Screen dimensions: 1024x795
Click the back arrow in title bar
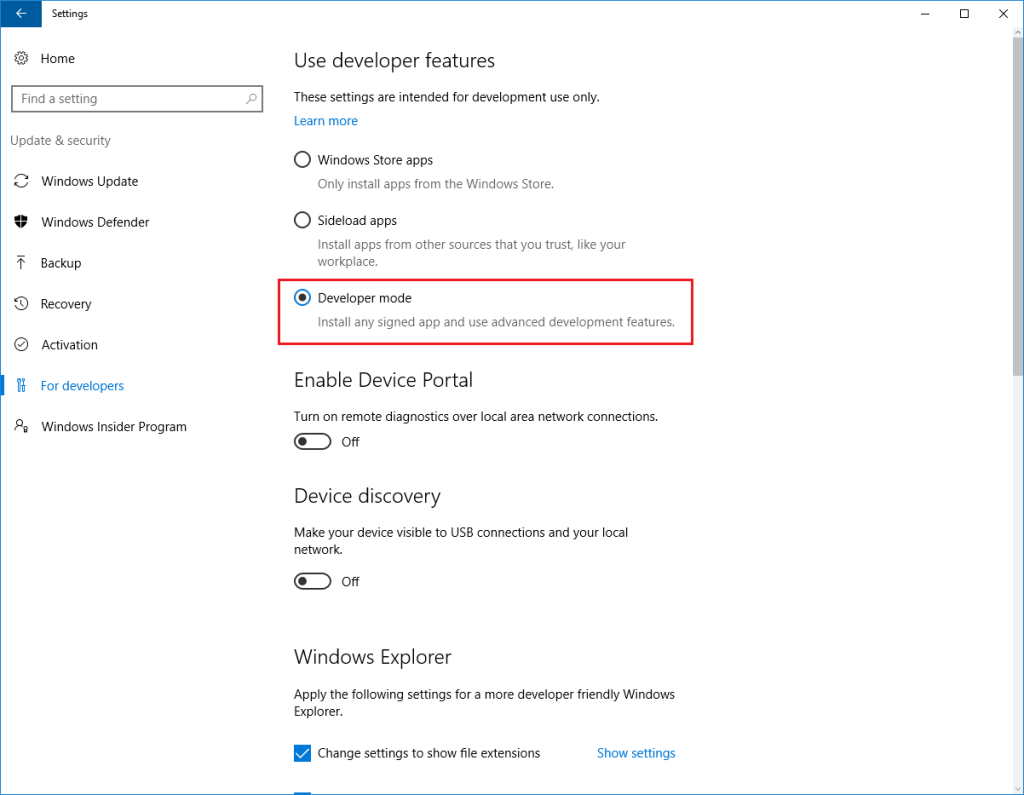(x=21, y=14)
